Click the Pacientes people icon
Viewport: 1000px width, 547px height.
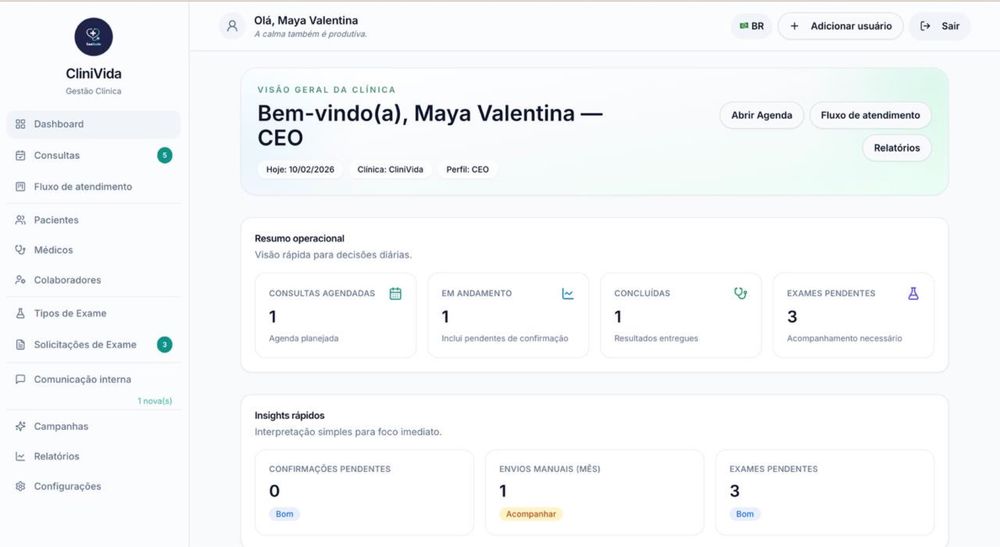point(20,219)
